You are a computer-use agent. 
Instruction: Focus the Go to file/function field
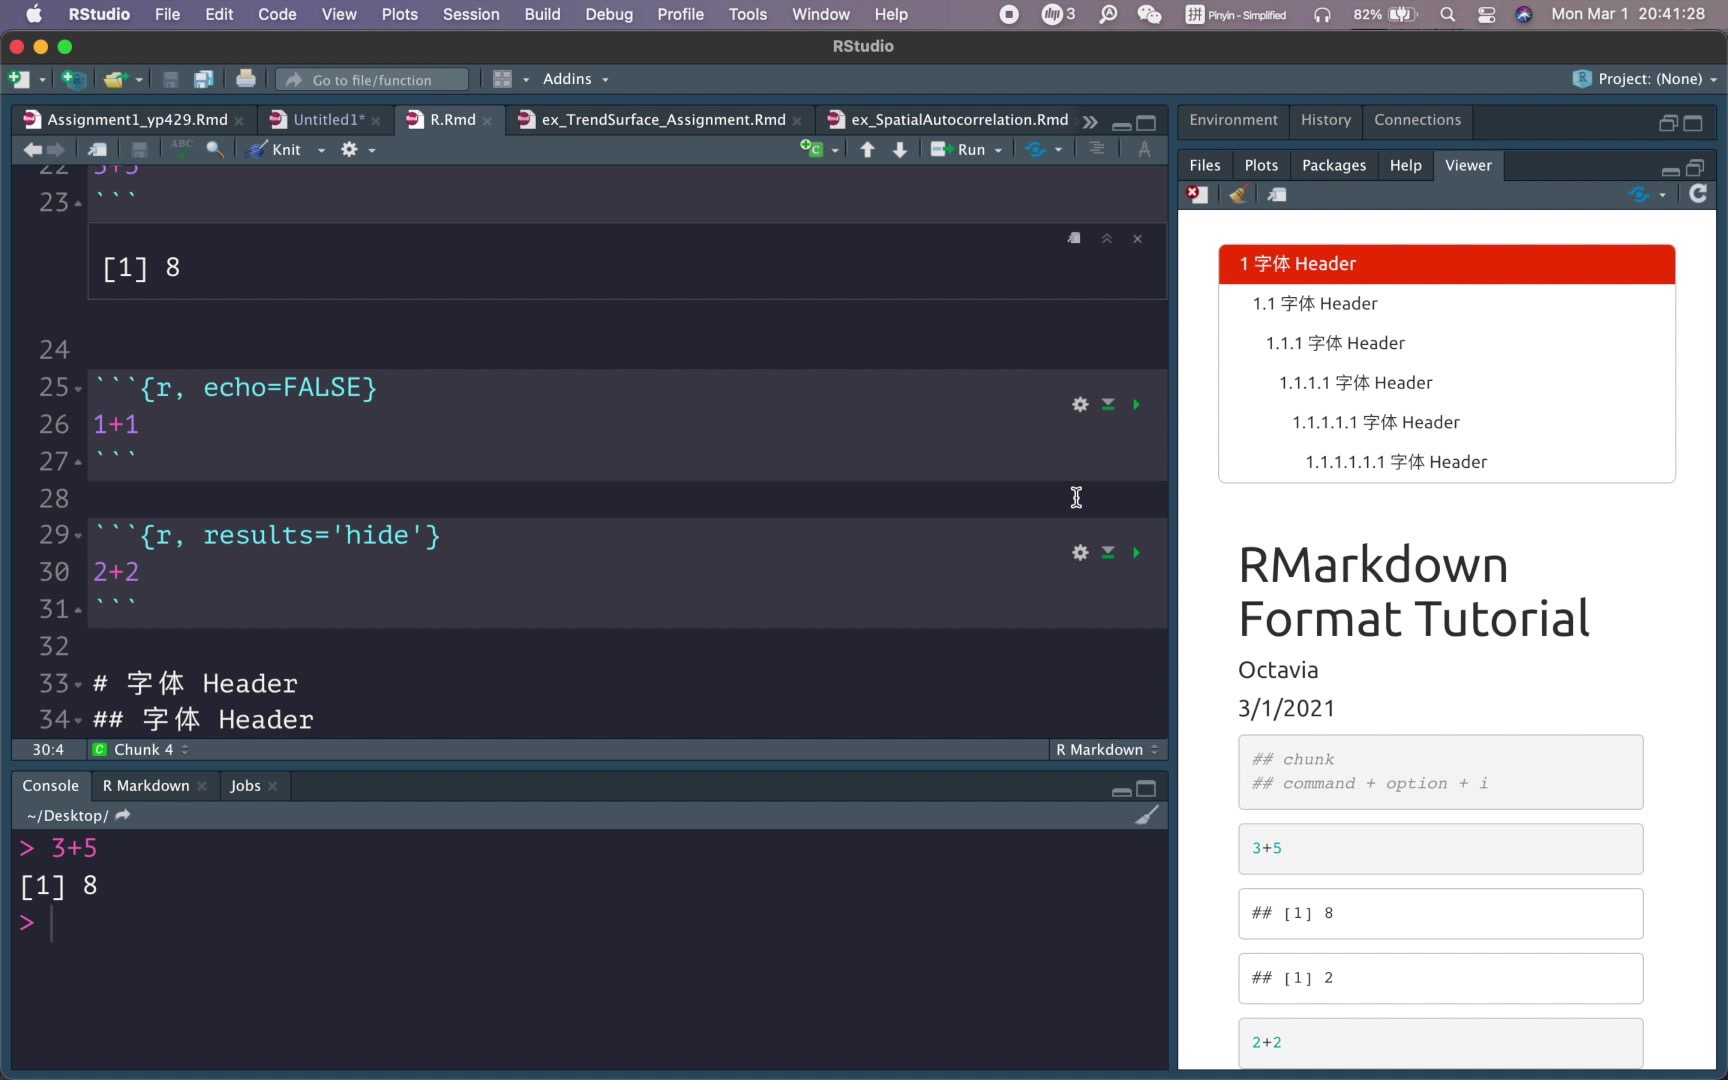coord(371,79)
